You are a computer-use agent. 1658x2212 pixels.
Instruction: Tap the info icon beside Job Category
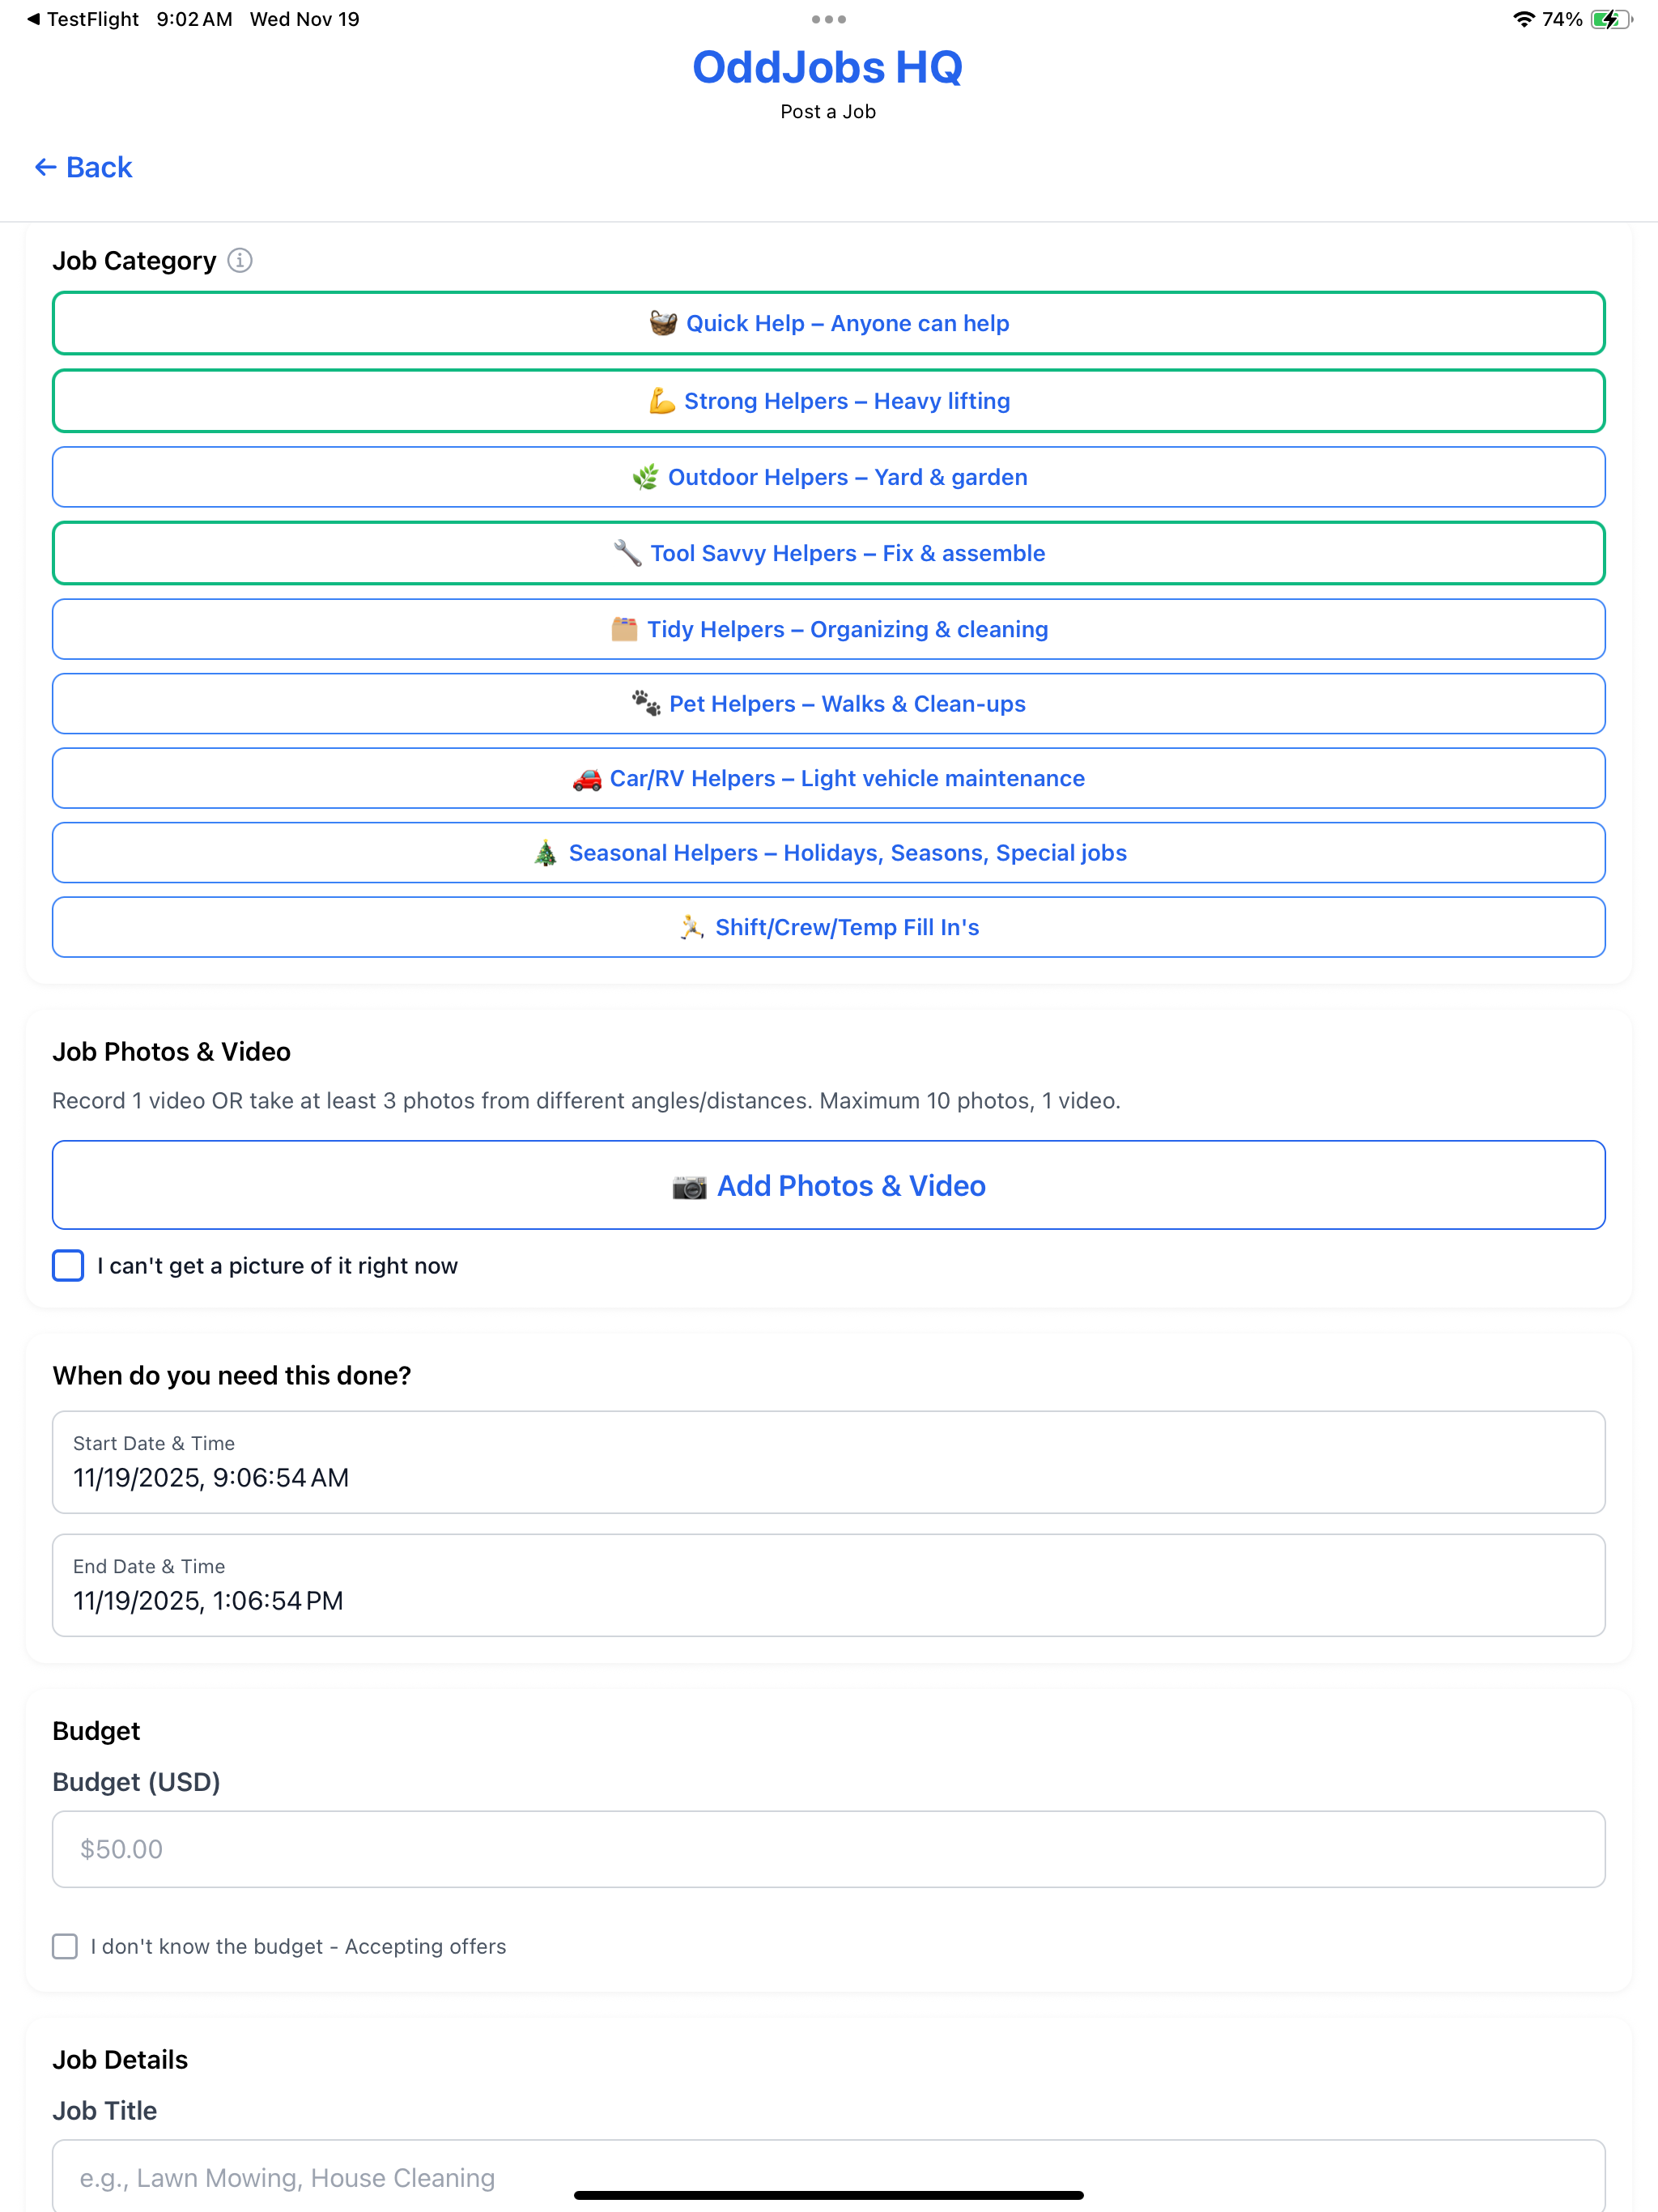pyautogui.click(x=240, y=260)
